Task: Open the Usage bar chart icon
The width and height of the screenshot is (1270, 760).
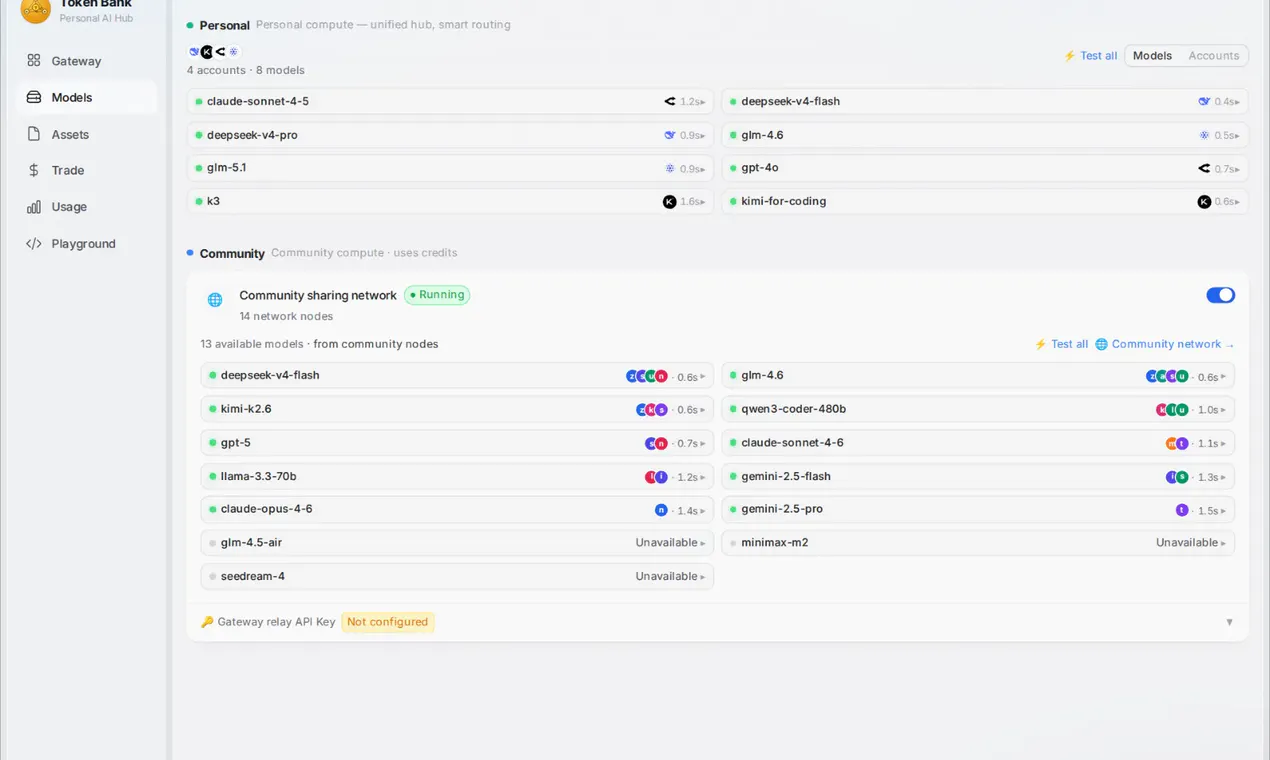Action: [34, 207]
